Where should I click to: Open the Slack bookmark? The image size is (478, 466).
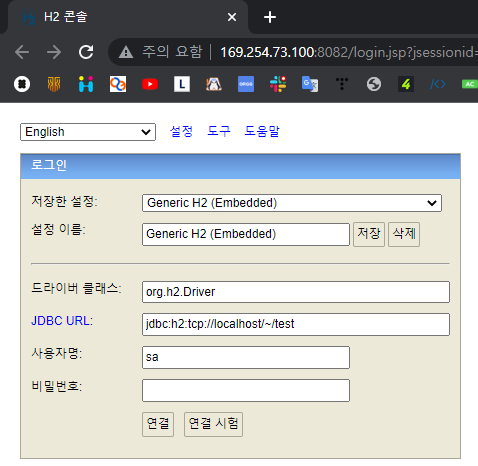point(278,84)
